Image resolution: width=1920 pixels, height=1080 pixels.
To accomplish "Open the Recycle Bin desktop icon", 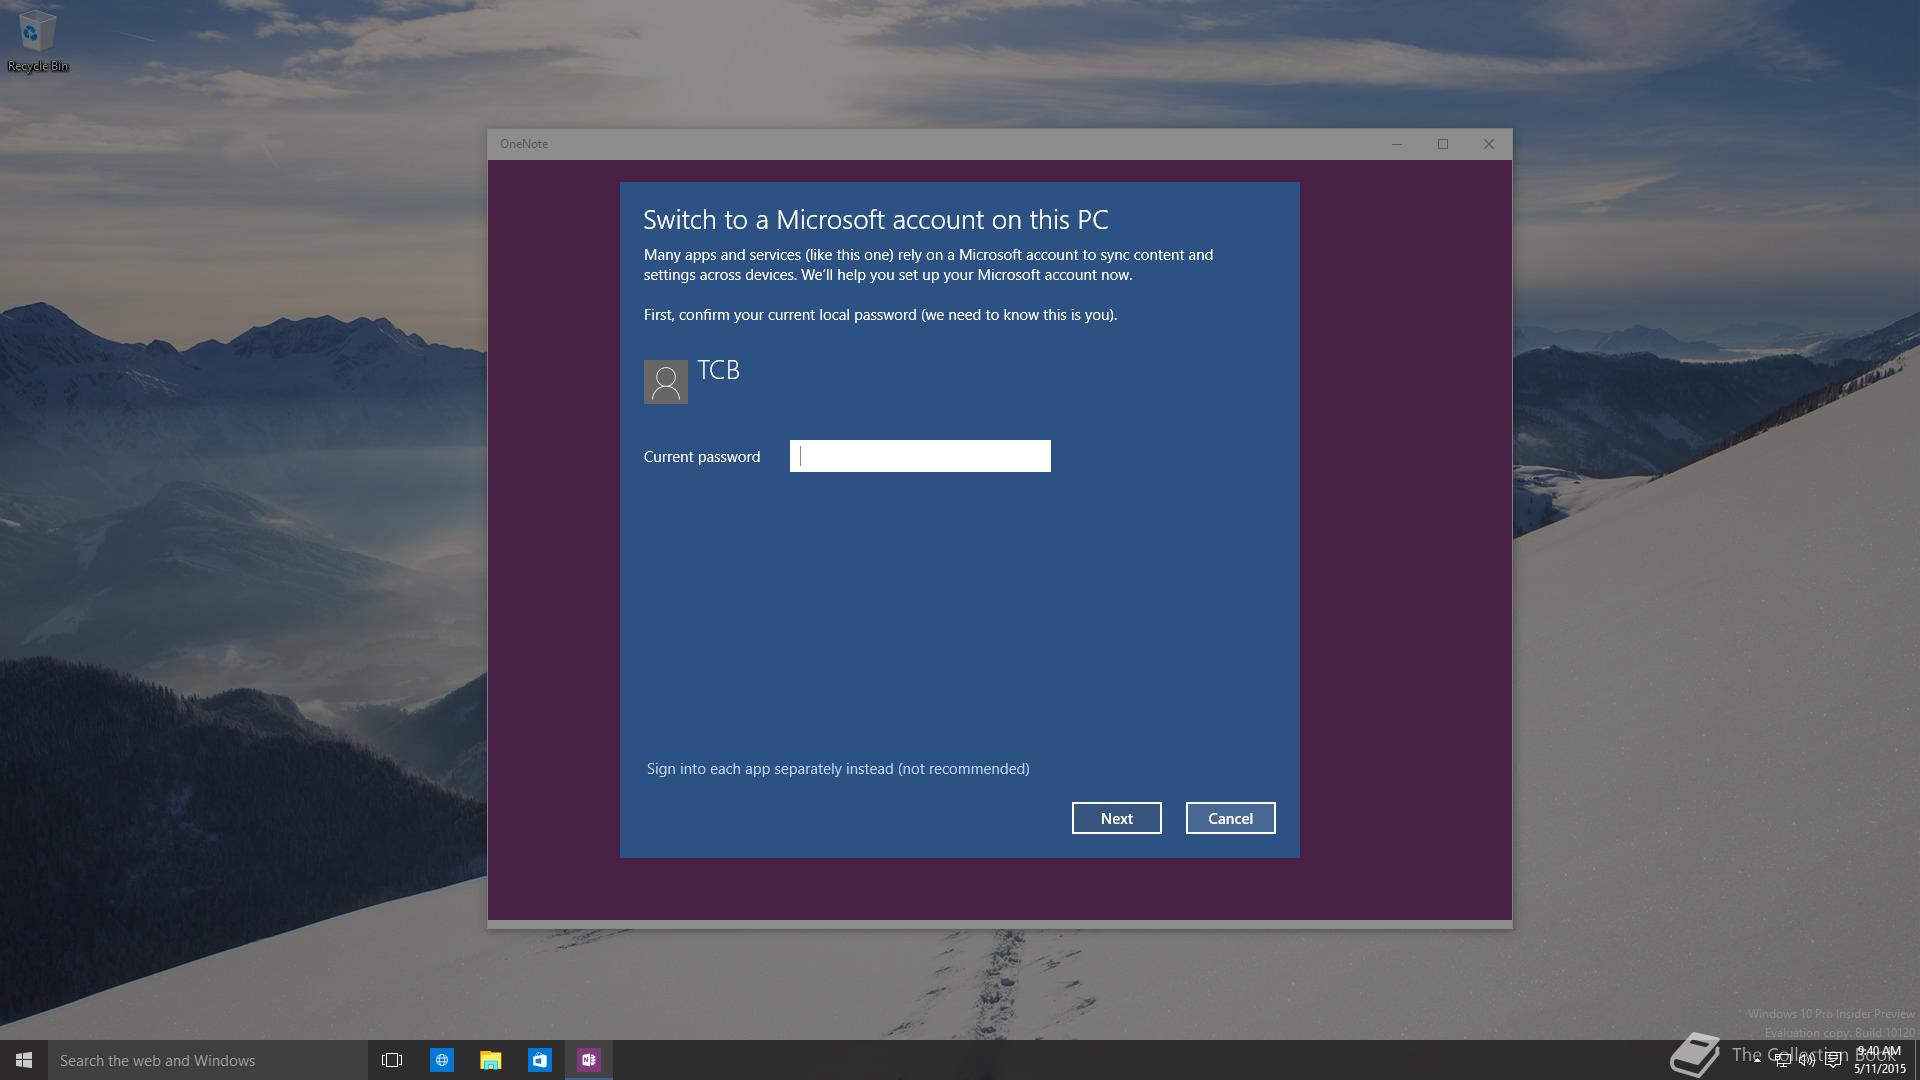I will 37,42.
